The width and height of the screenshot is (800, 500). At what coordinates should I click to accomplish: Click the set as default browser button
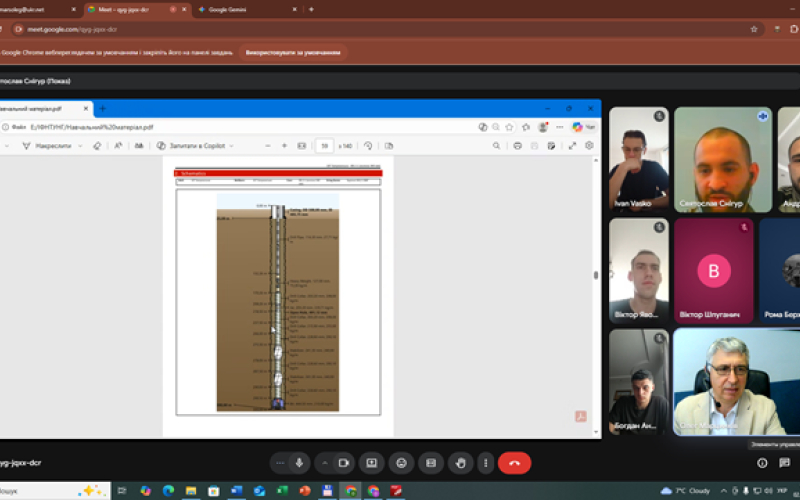pos(296,52)
